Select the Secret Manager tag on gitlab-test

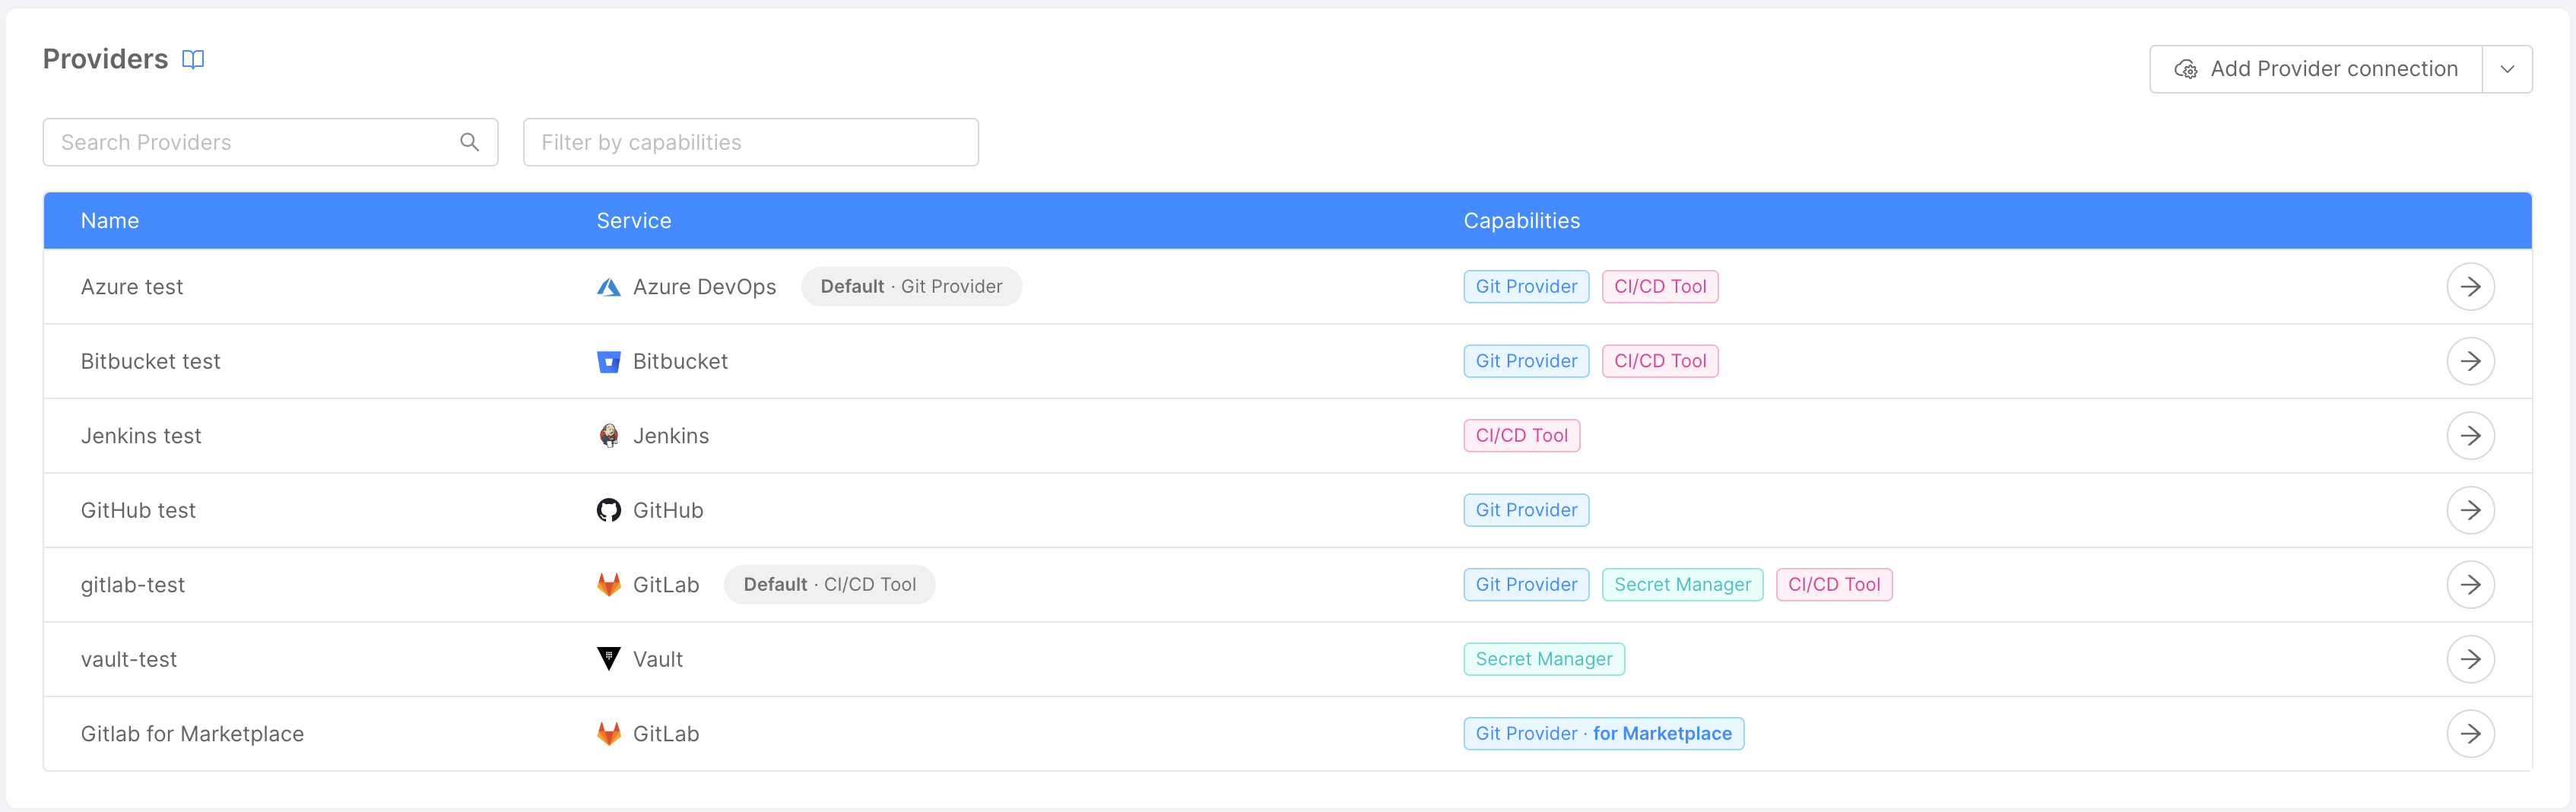tap(1682, 584)
